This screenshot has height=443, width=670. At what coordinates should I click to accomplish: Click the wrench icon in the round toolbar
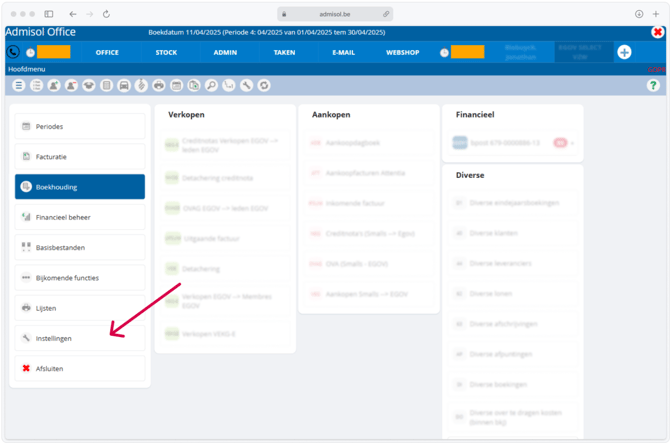247,85
